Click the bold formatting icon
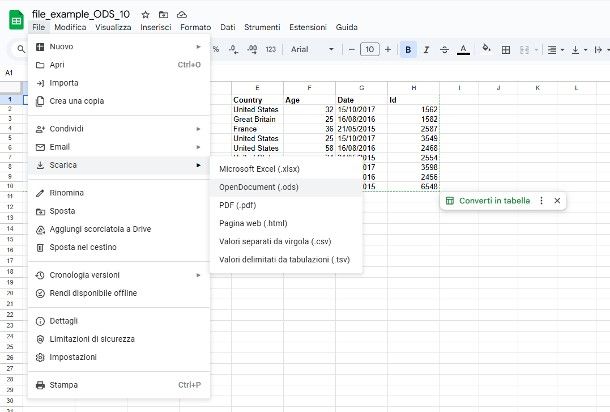Screen dimensions: 610x412 pos(408,49)
